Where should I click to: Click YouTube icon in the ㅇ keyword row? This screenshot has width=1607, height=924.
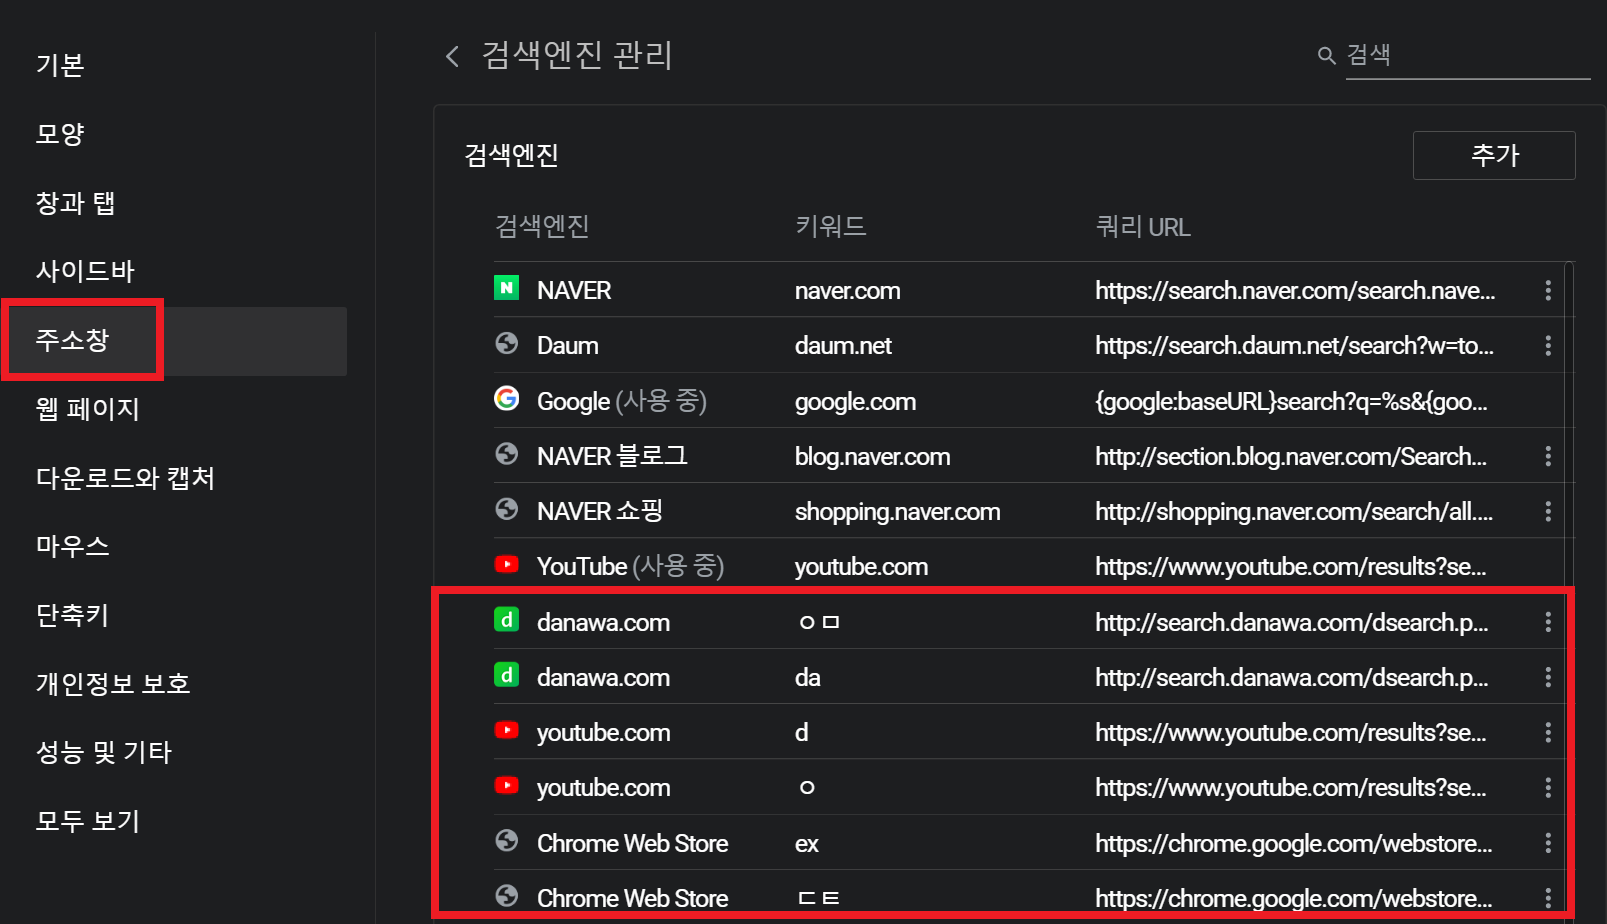pos(507,785)
